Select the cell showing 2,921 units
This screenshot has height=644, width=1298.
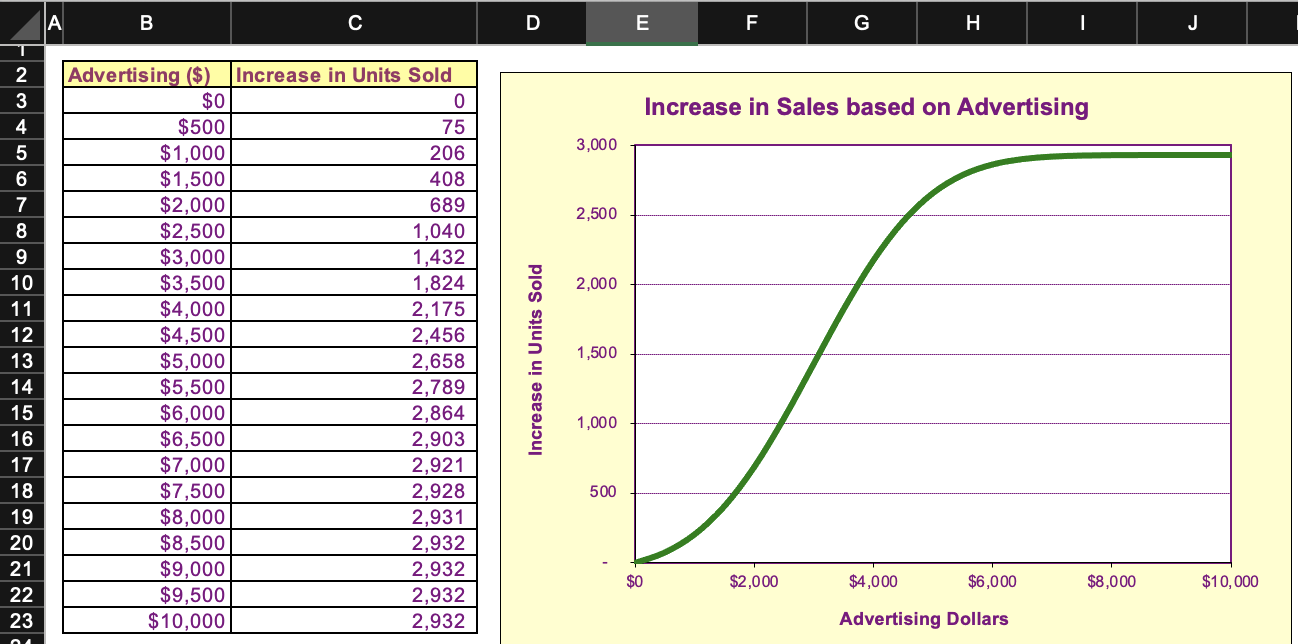(x=355, y=465)
